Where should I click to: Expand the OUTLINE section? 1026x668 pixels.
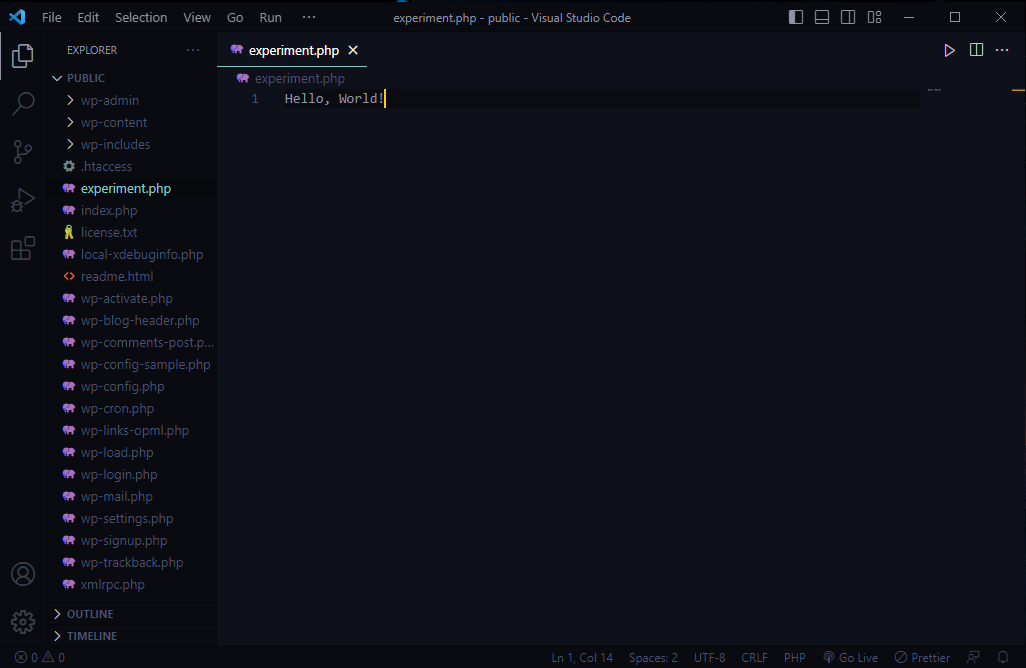pyautogui.click(x=132, y=614)
